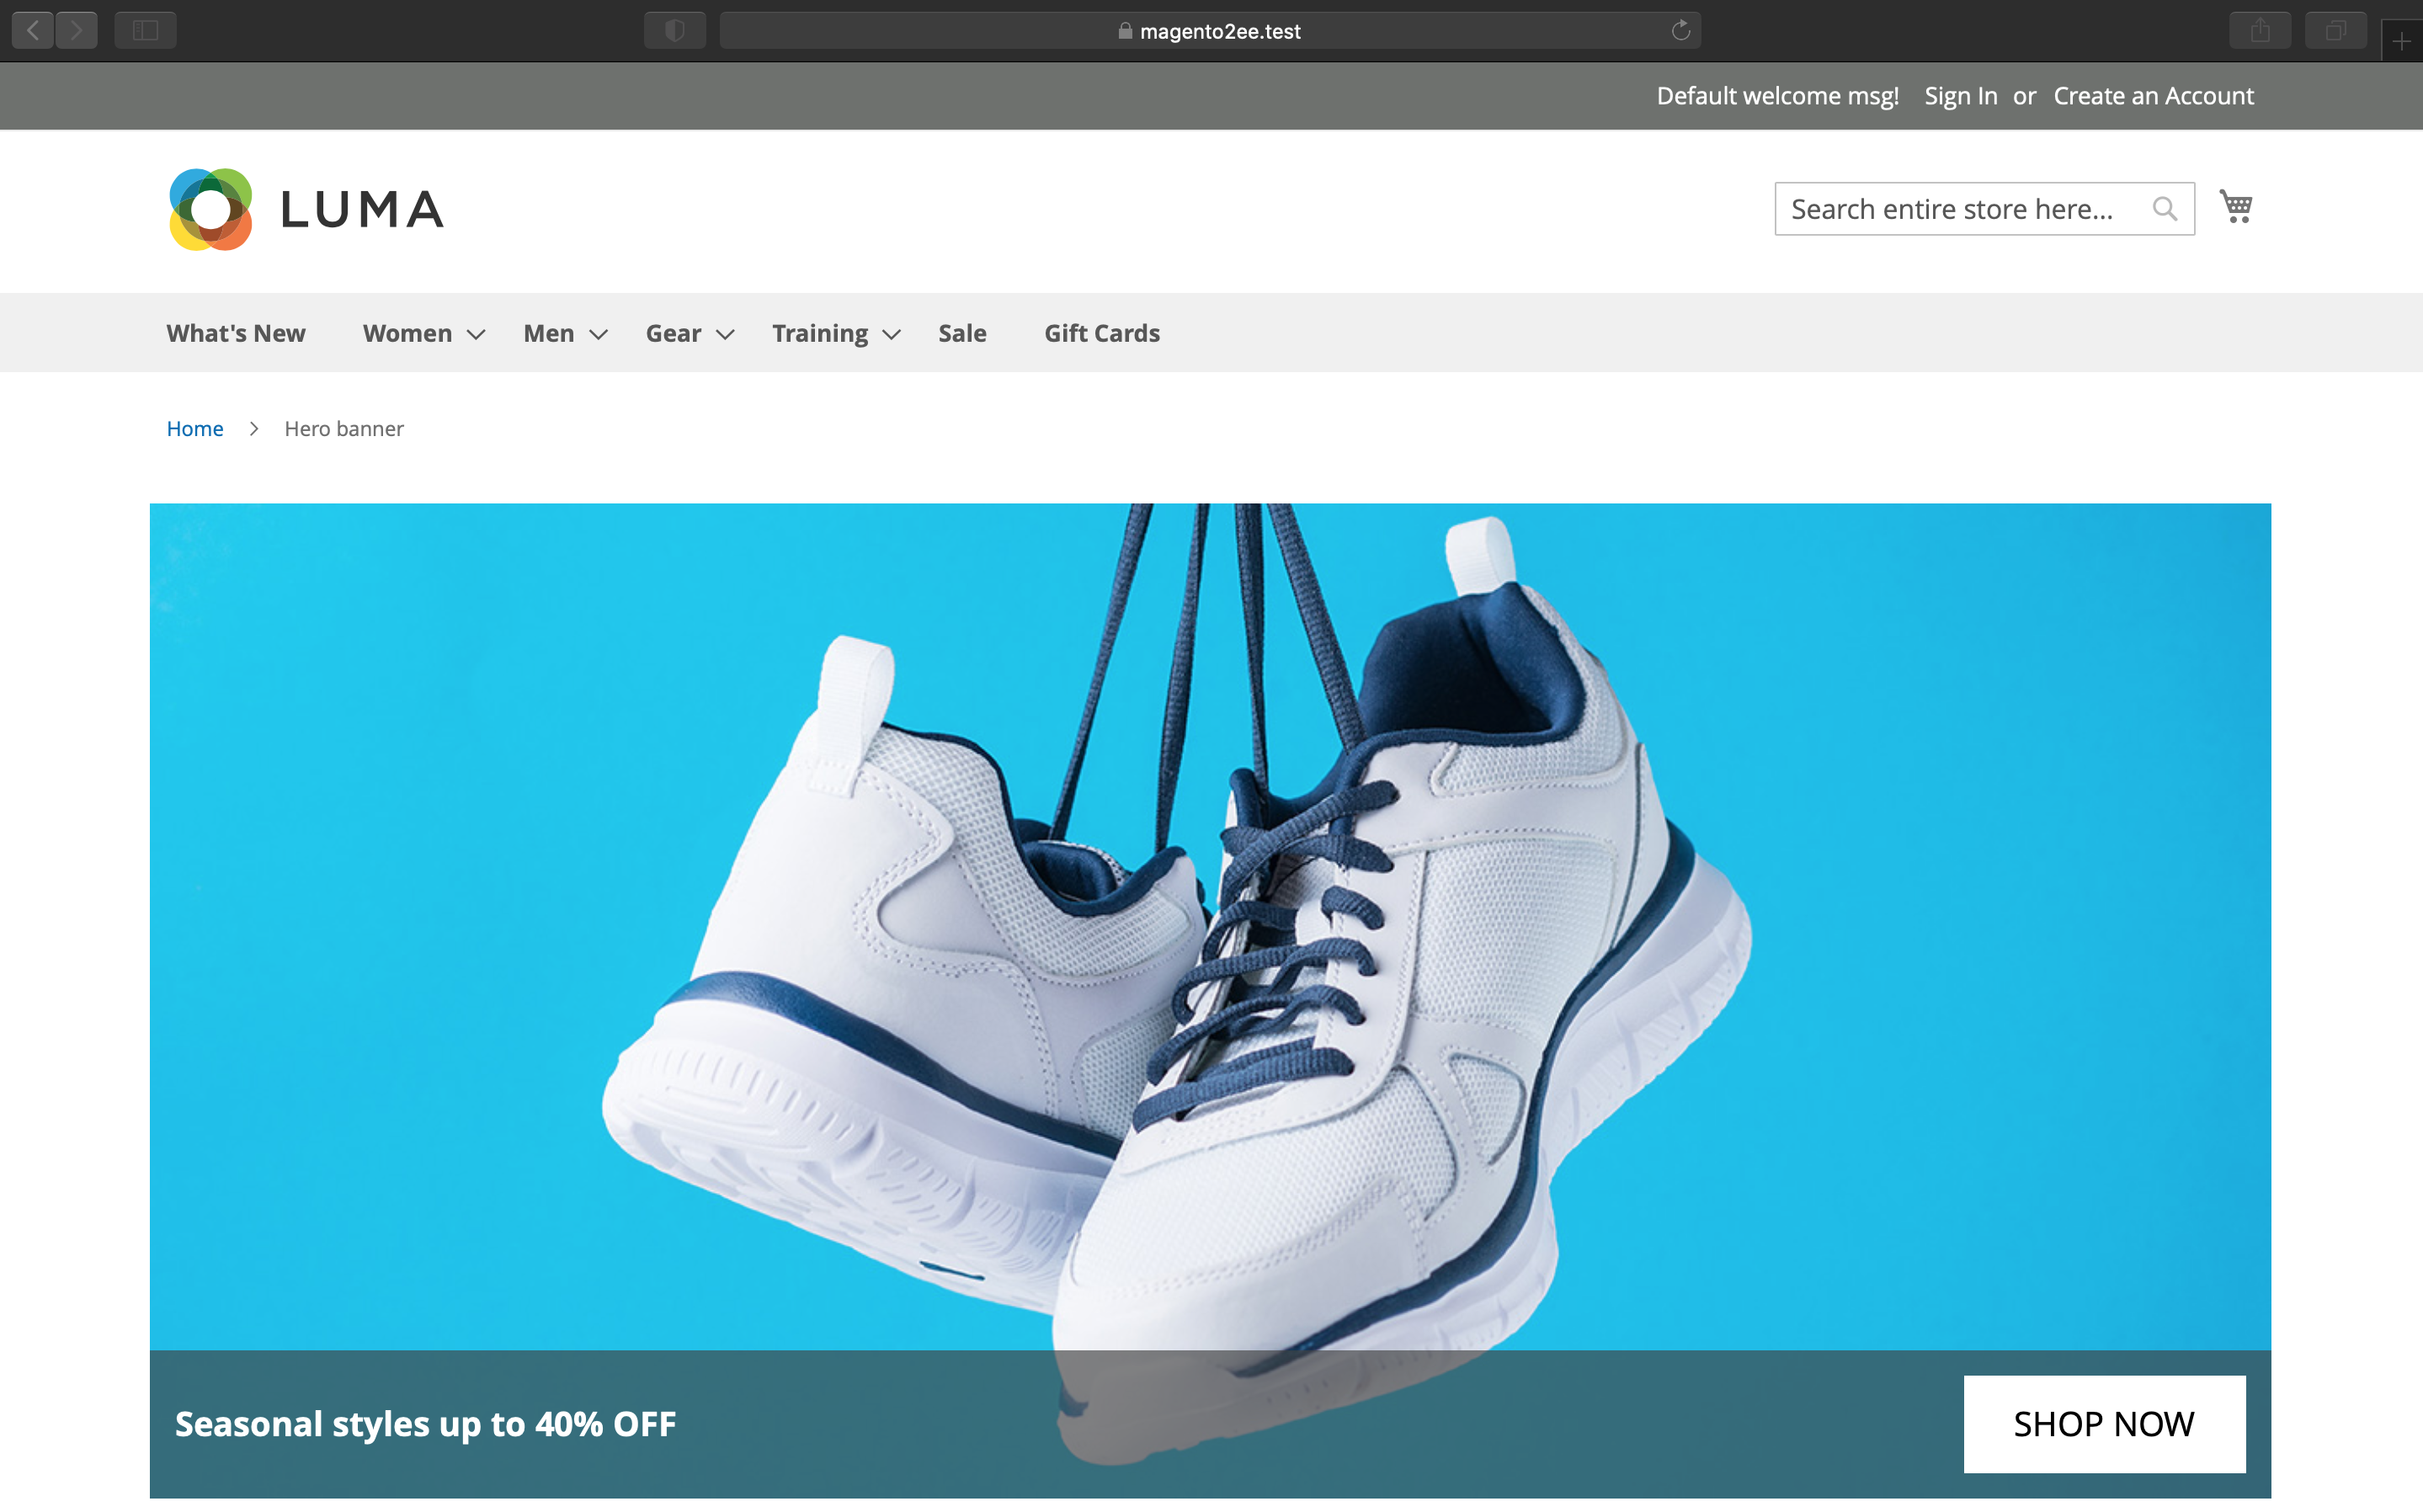This screenshot has width=2423, height=1512.
Task: Click the SHOP NOW button
Action: pyautogui.click(x=2103, y=1423)
